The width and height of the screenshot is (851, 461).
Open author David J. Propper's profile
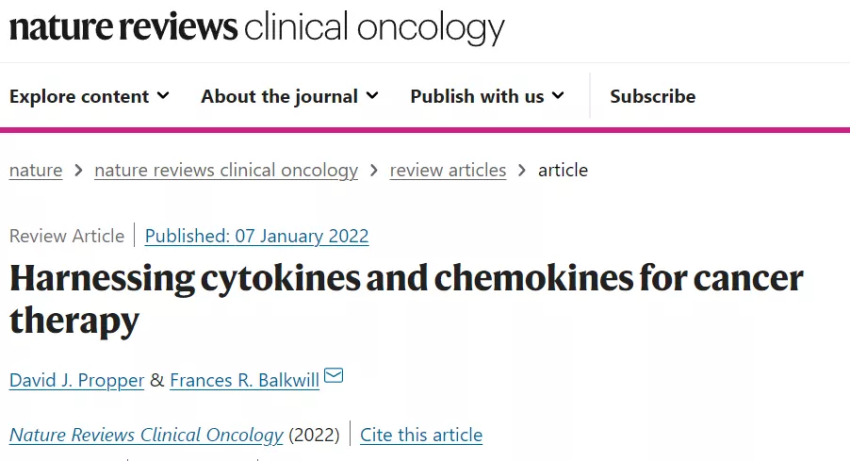click(x=77, y=380)
